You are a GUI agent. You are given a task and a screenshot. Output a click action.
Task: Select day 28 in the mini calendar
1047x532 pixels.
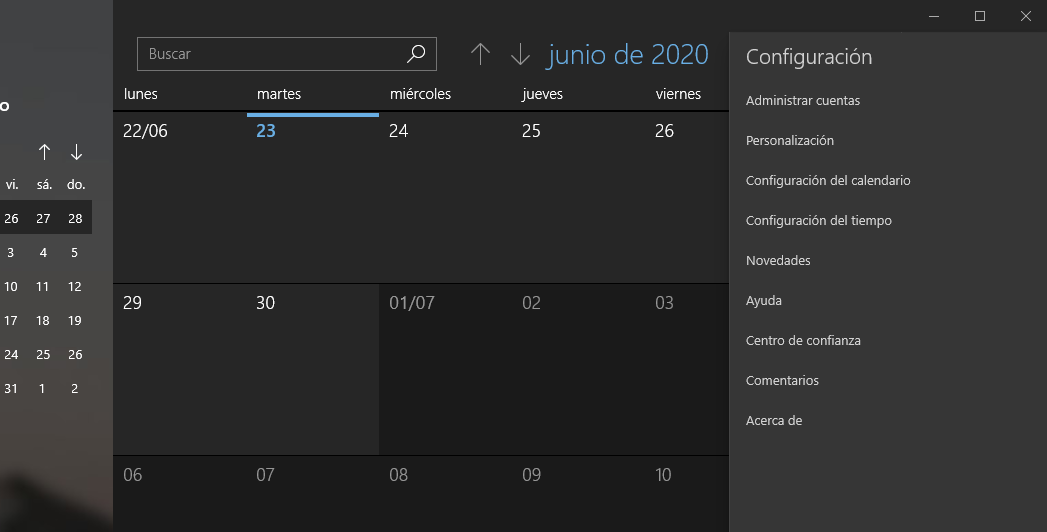point(75,218)
